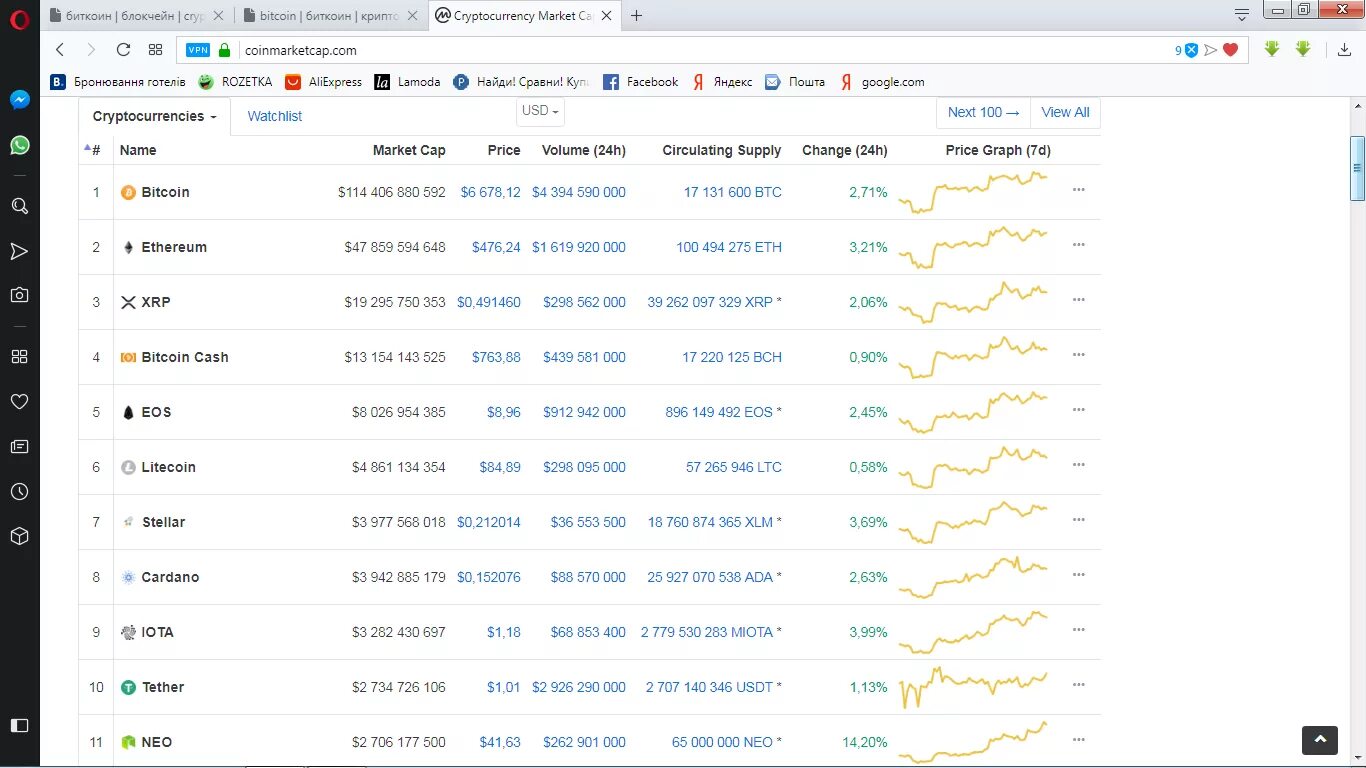Click Bitcoin price $6 678,12
This screenshot has height=768, width=1366.
click(x=490, y=192)
